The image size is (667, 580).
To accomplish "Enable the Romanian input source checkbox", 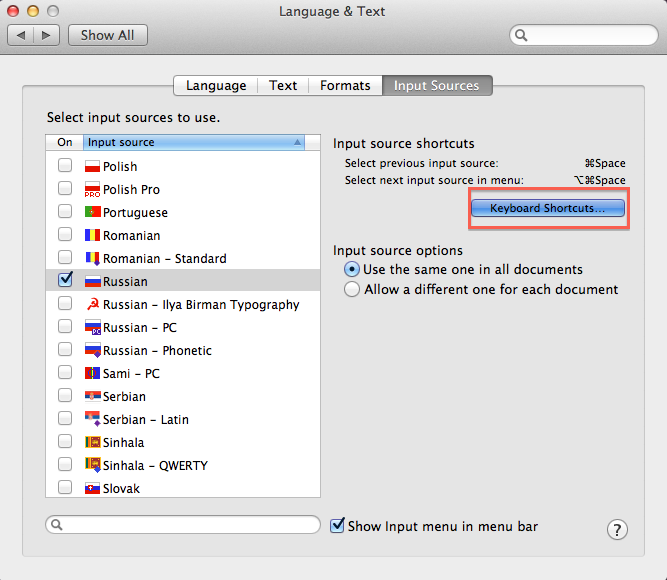I will (65, 235).
